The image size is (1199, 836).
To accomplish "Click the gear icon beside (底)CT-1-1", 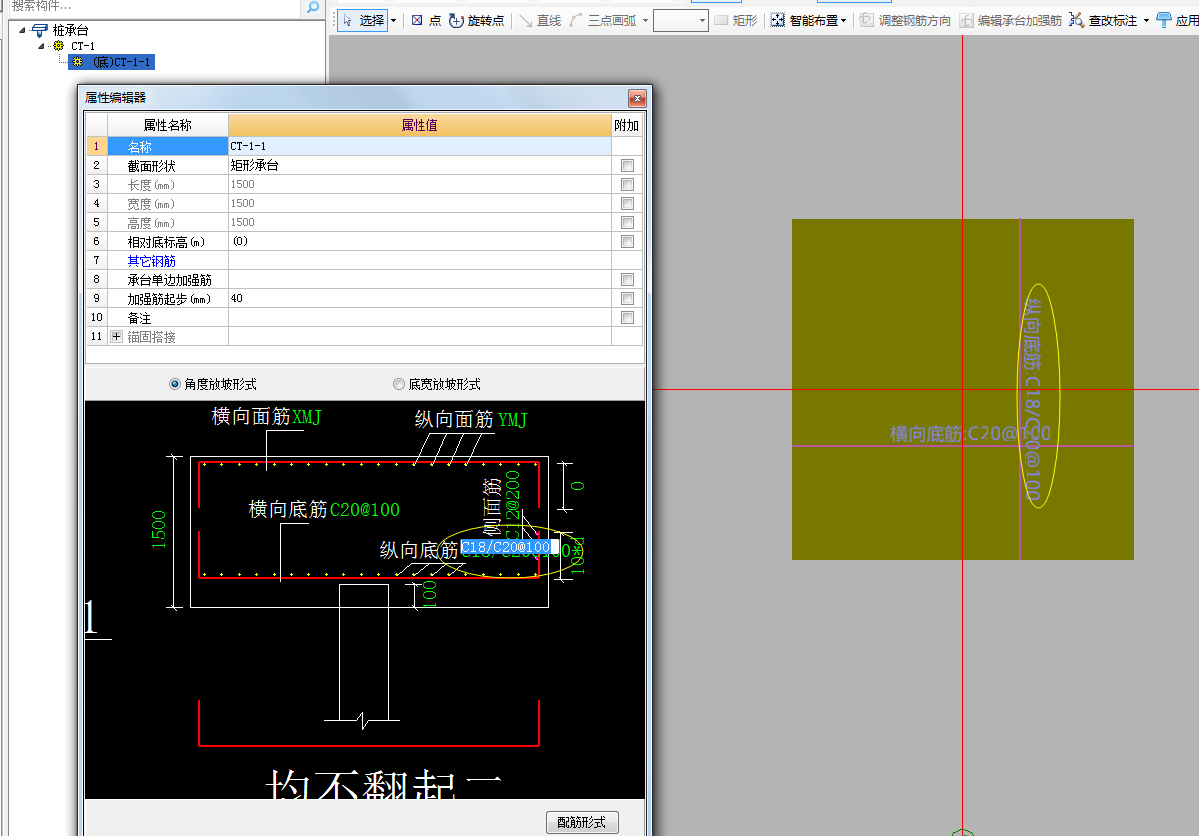I will pyautogui.click(x=77, y=61).
